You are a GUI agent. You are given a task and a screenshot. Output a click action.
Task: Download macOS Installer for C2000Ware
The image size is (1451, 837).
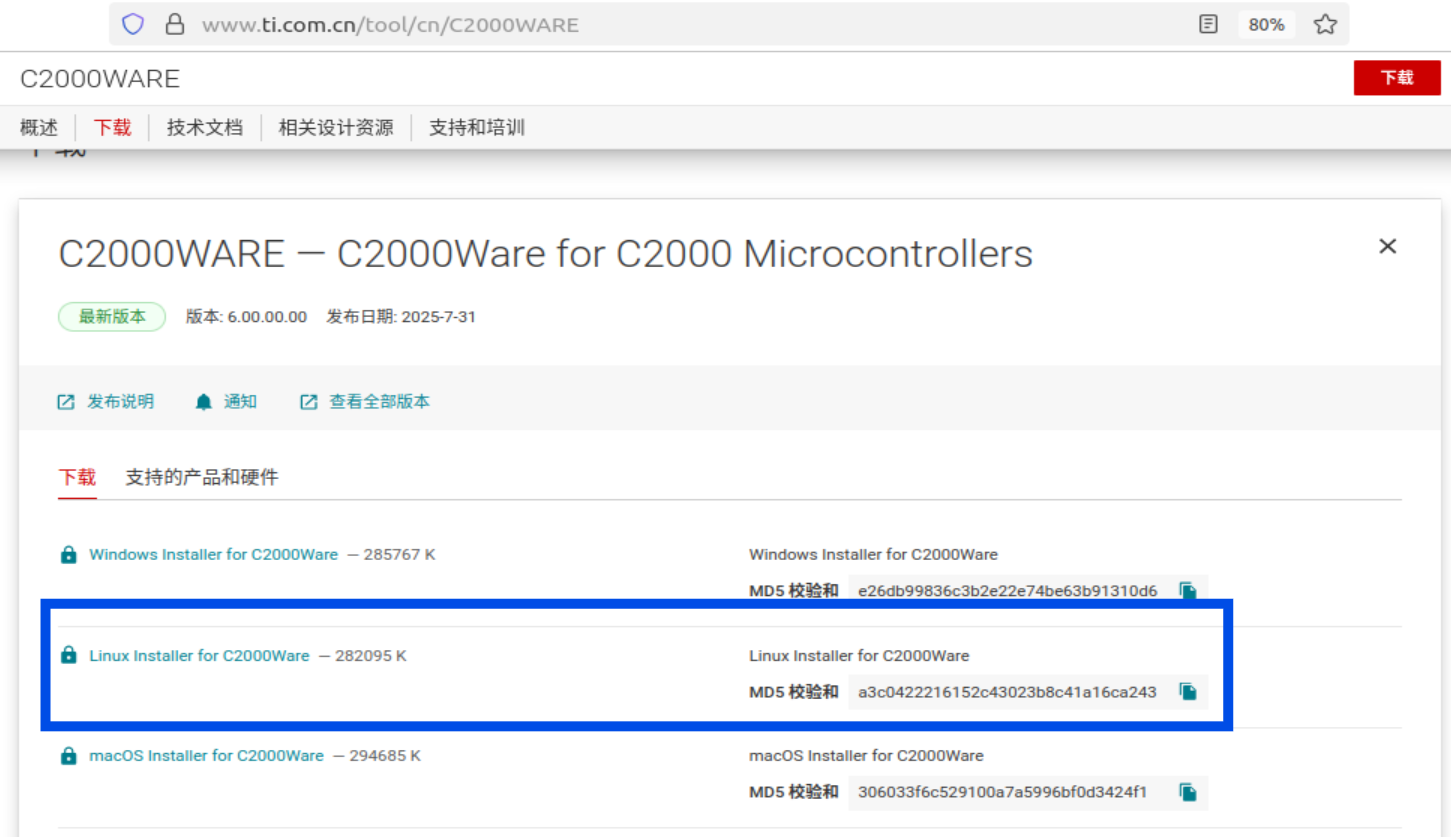point(207,756)
